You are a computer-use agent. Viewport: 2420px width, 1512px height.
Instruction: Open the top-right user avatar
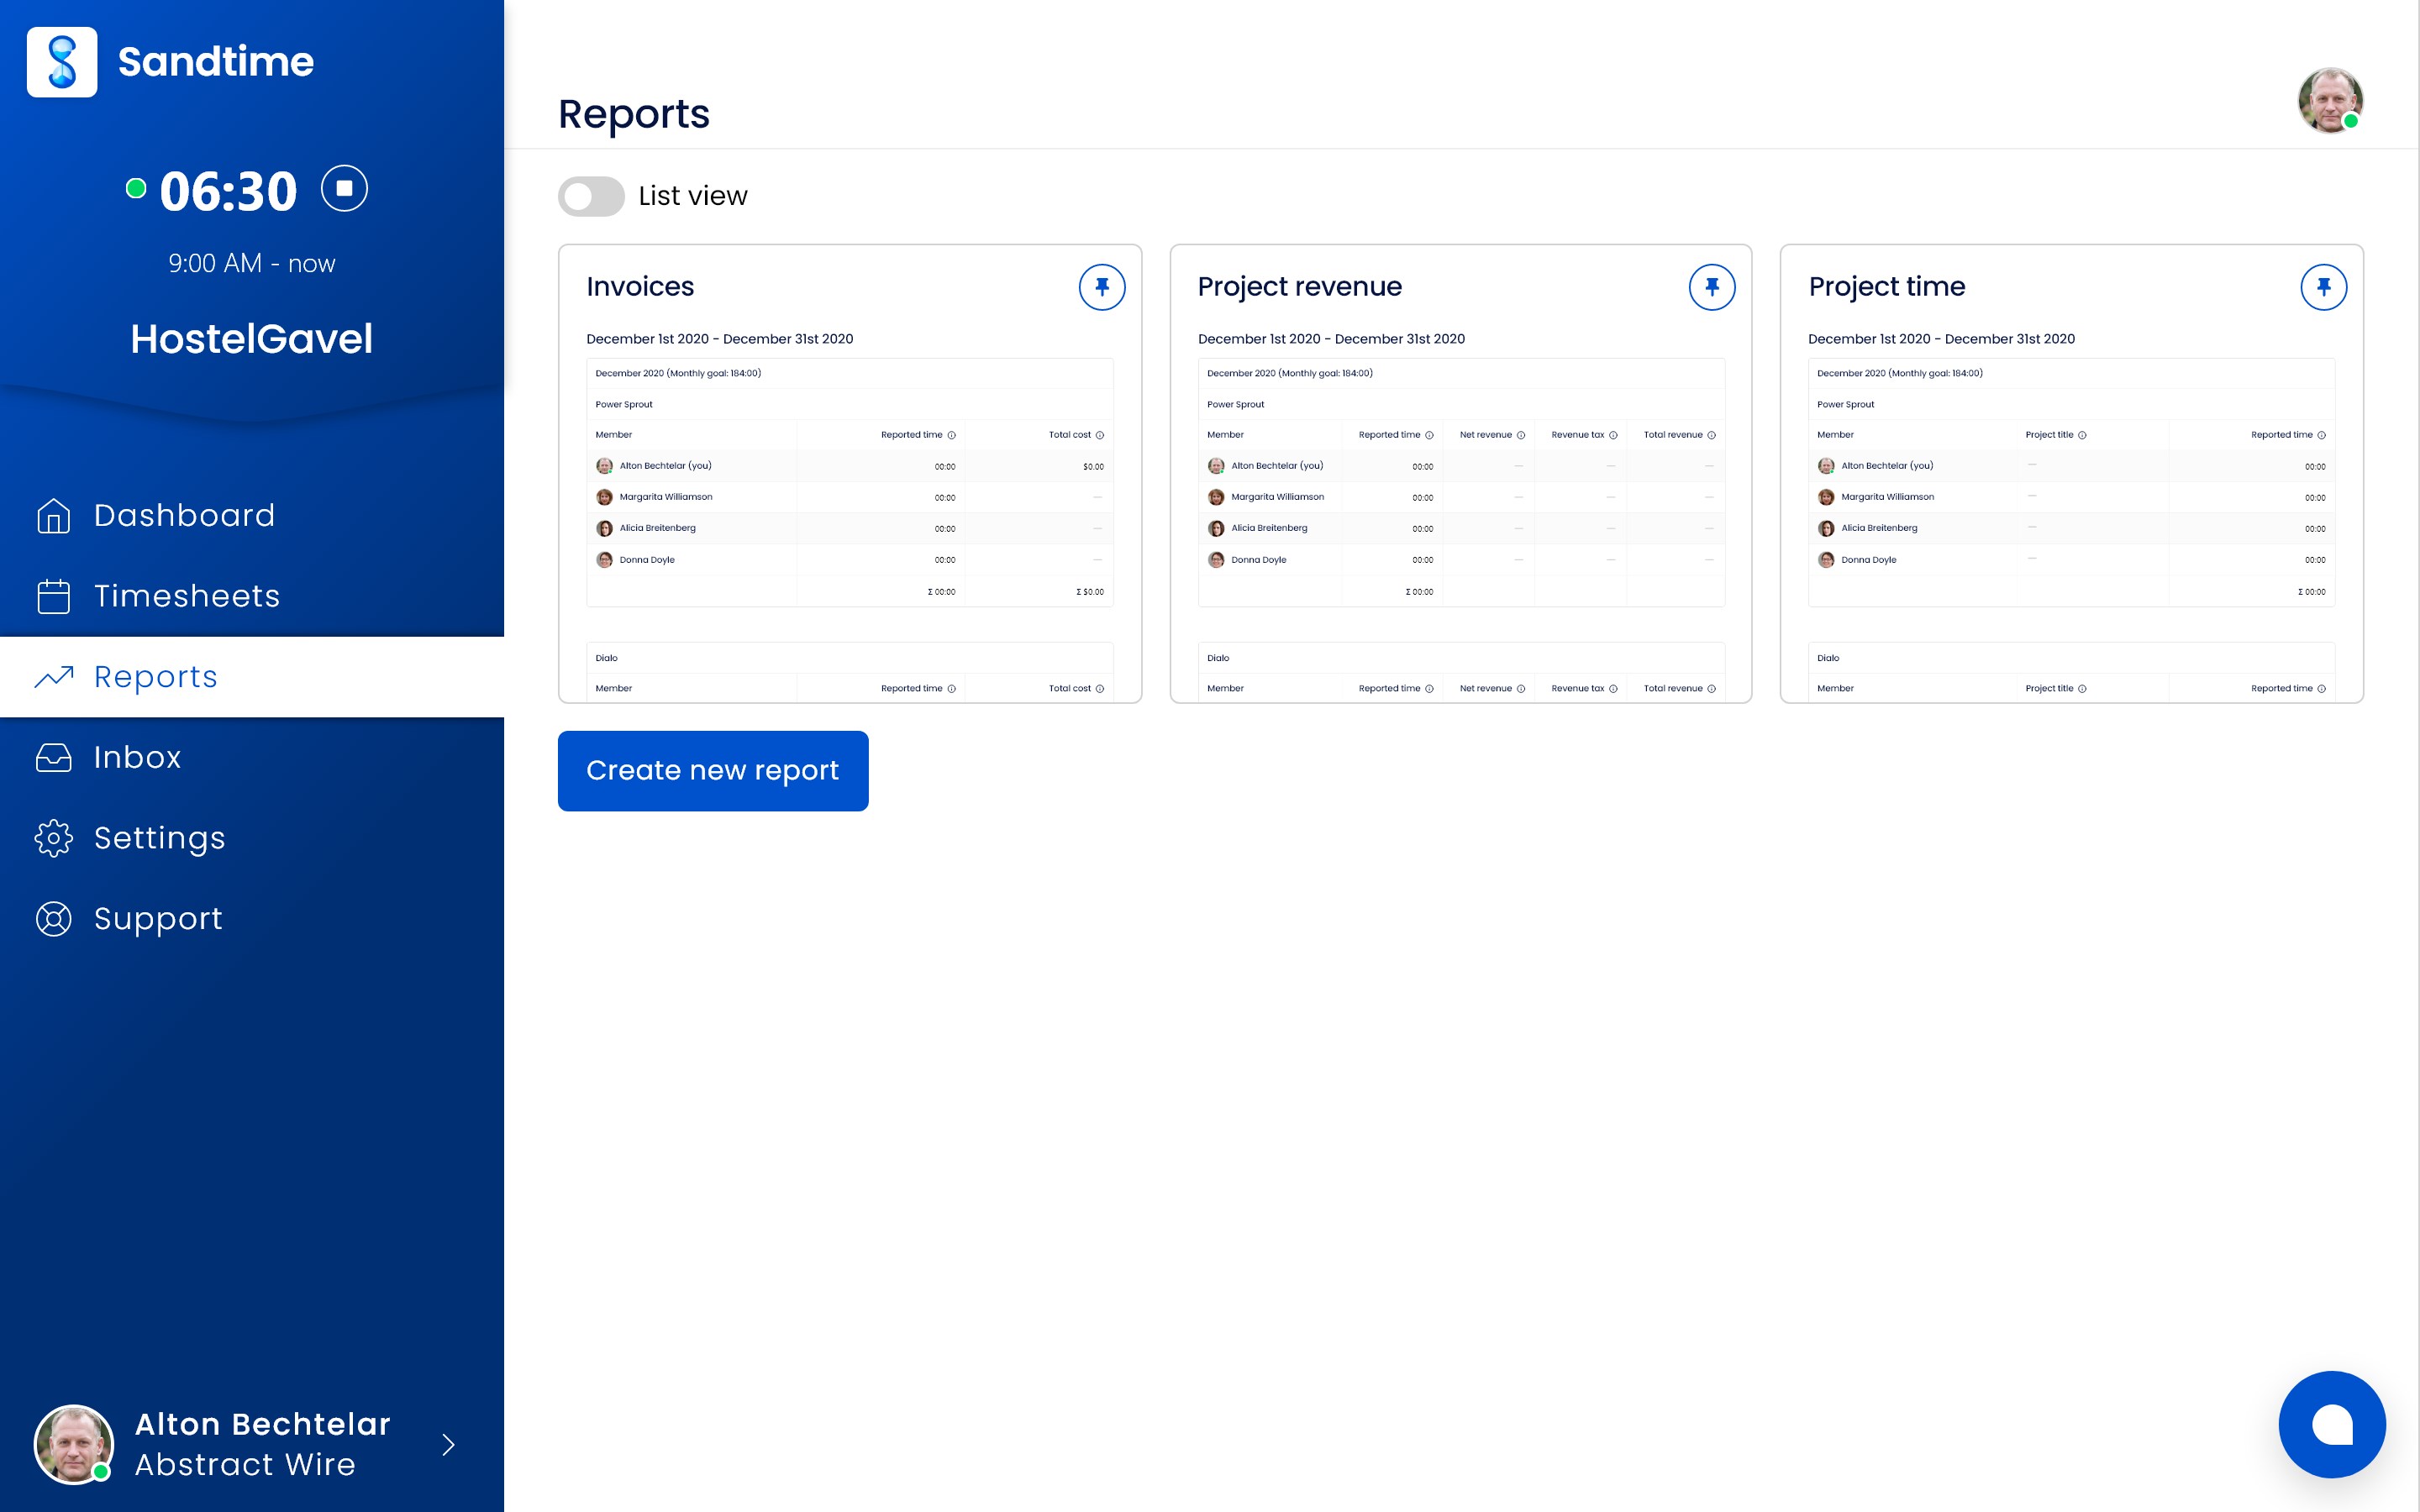pyautogui.click(x=2329, y=100)
